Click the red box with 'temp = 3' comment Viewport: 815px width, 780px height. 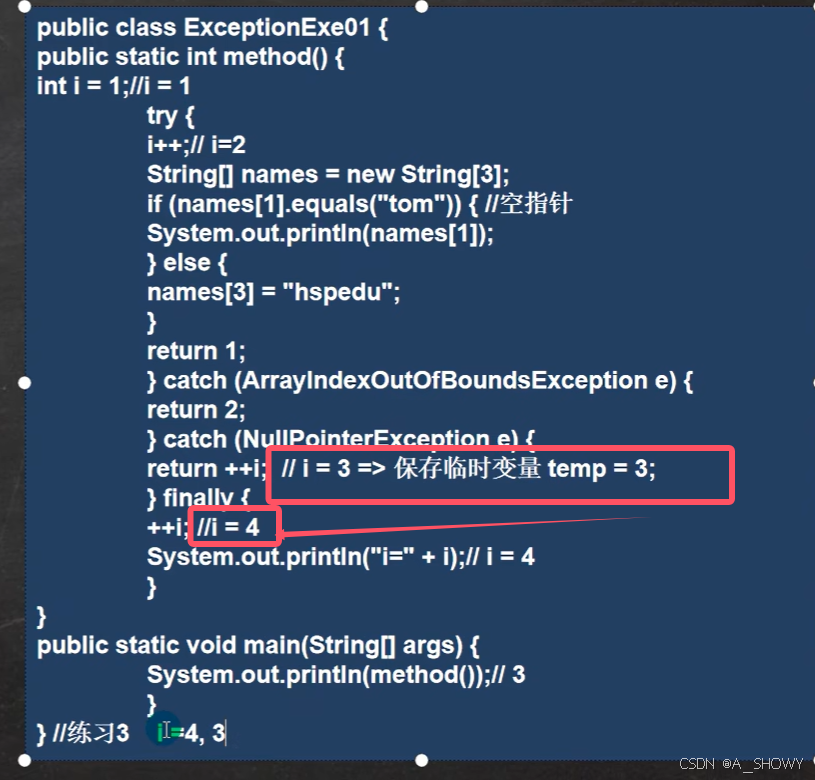pyautogui.click(x=500, y=474)
